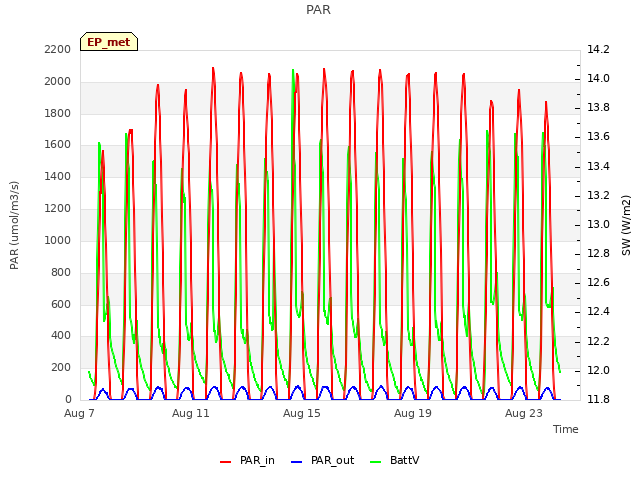This screenshot has height=480, width=640.
Task: Click the 1400 left axis value
Action: [x=58, y=176]
